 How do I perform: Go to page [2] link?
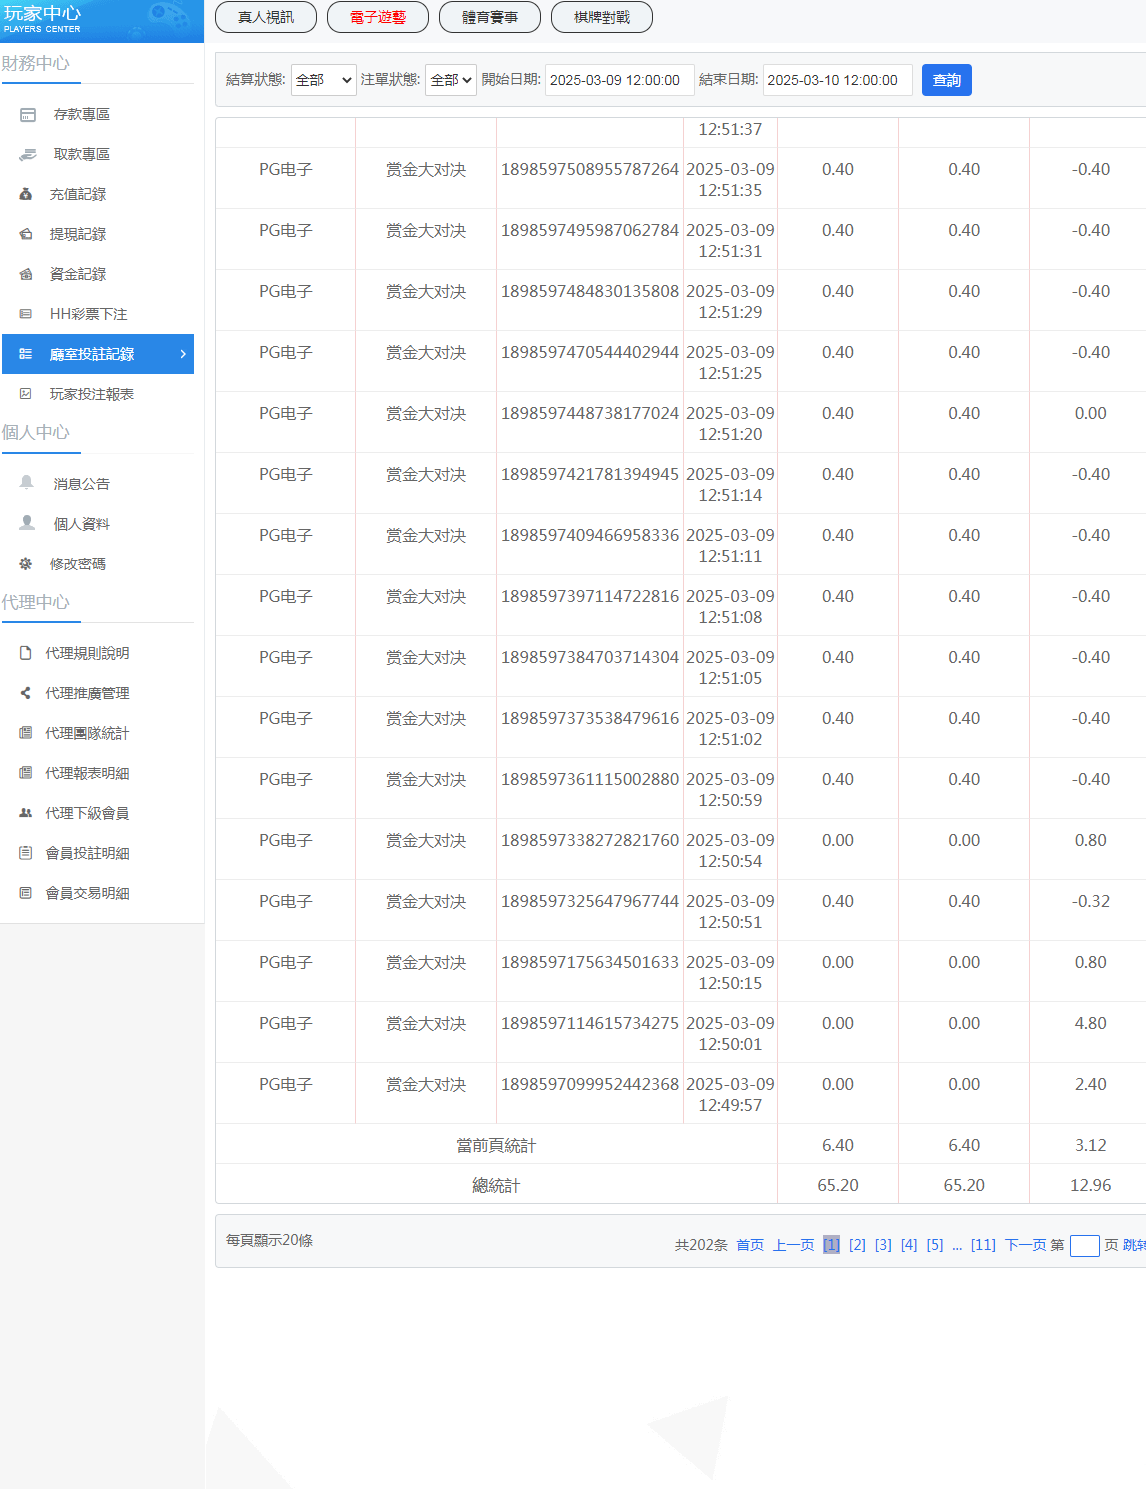857,1245
